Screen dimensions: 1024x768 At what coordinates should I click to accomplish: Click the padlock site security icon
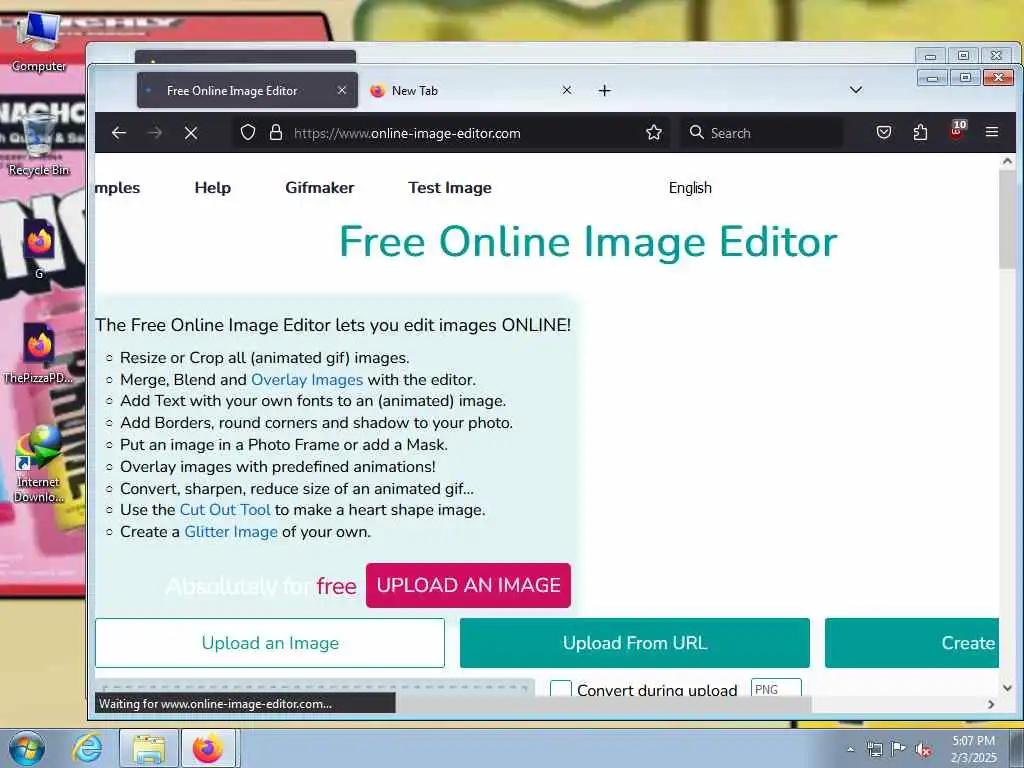click(276, 133)
